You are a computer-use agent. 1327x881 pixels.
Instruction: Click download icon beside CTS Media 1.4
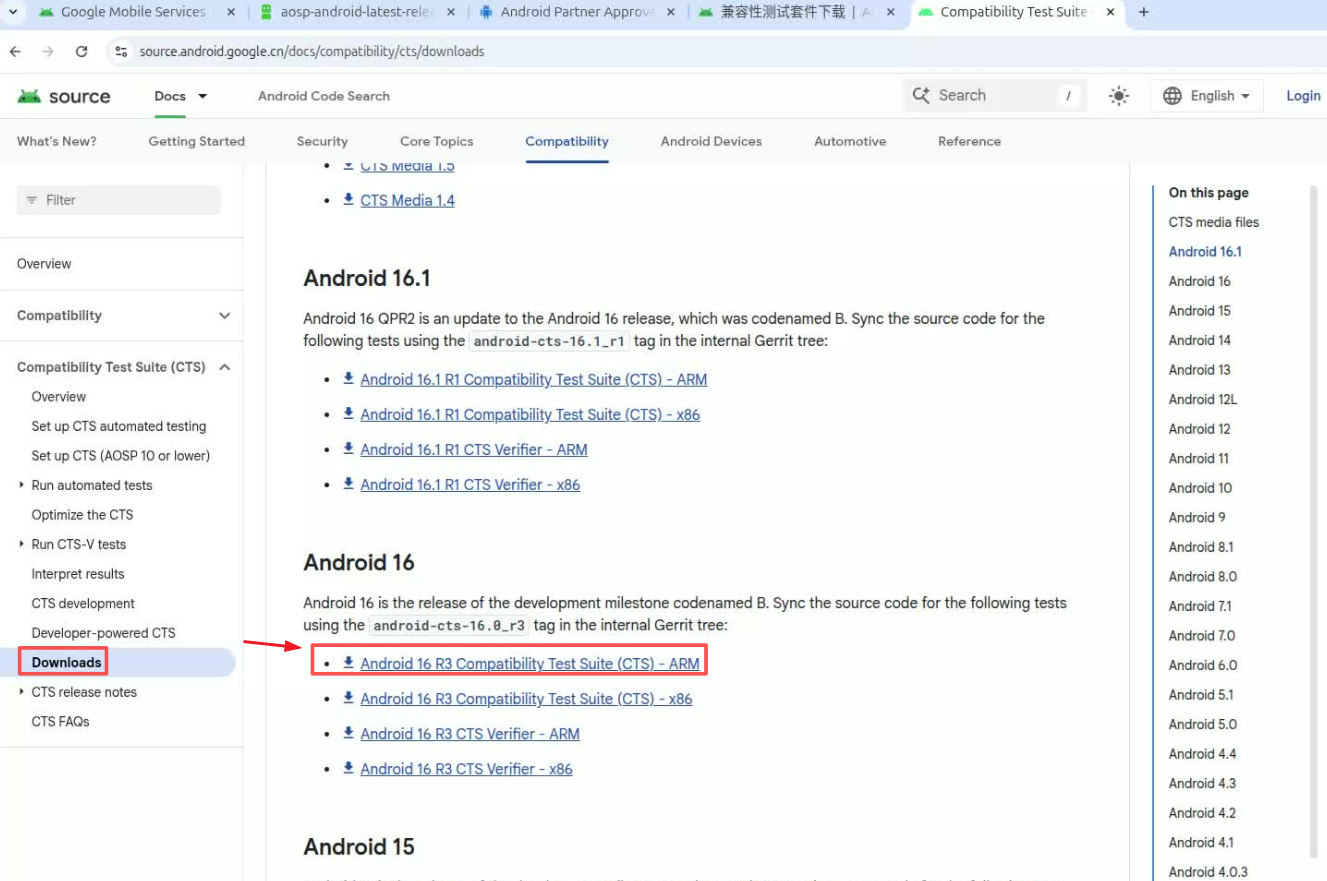pyautogui.click(x=349, y=200)
